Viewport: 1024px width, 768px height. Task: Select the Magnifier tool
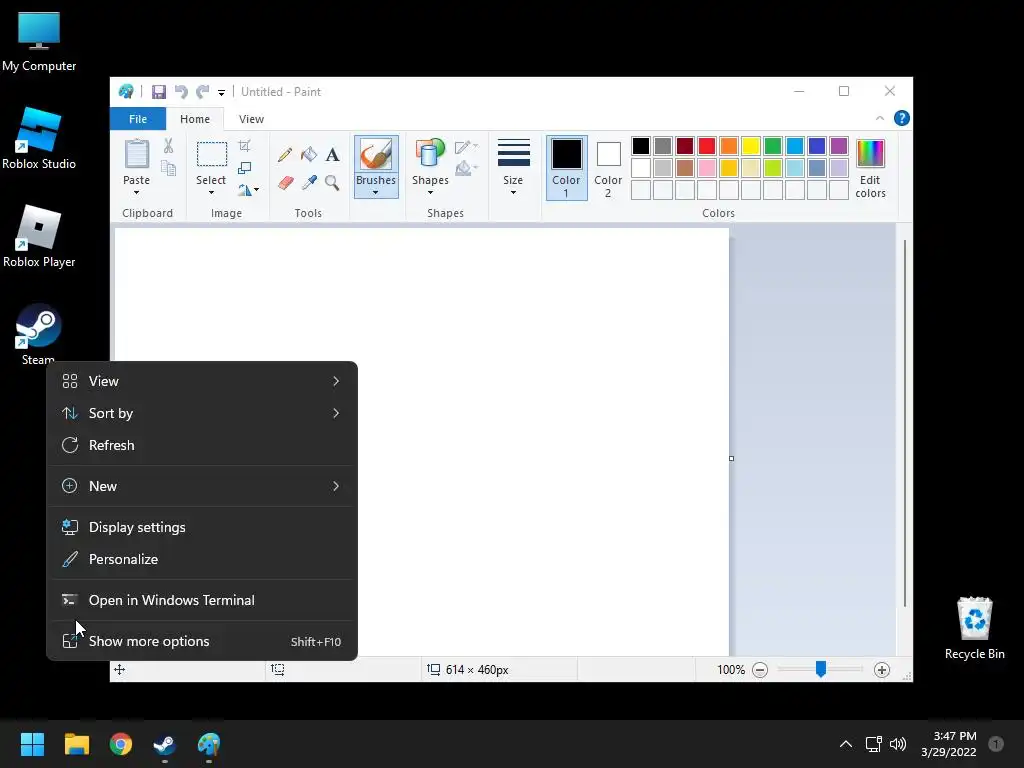(x=332, y=182)
